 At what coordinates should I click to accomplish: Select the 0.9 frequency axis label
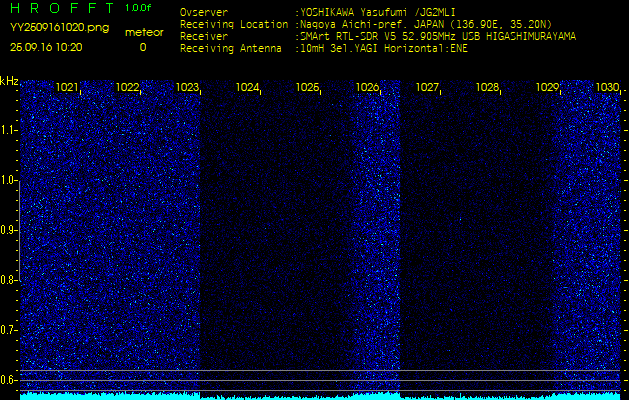(8, 230)
